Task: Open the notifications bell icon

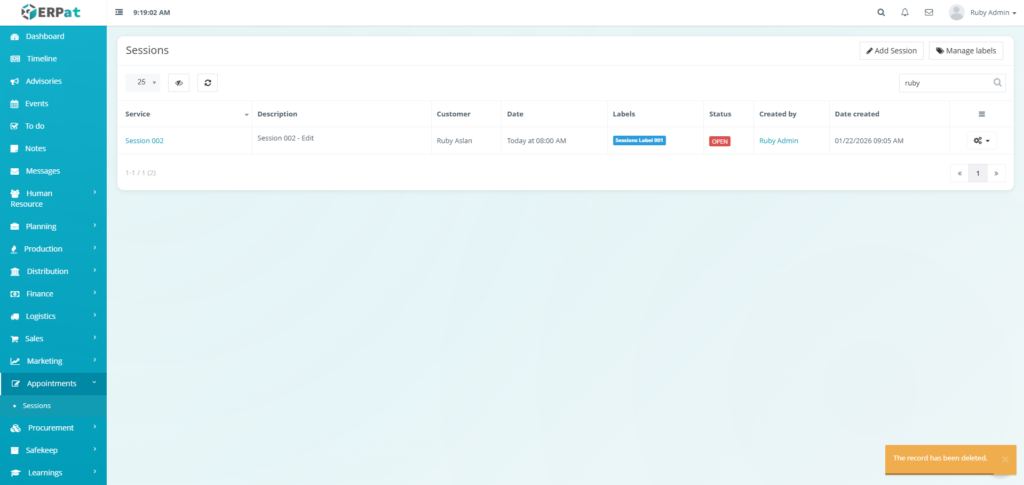Action: (905, 13)
